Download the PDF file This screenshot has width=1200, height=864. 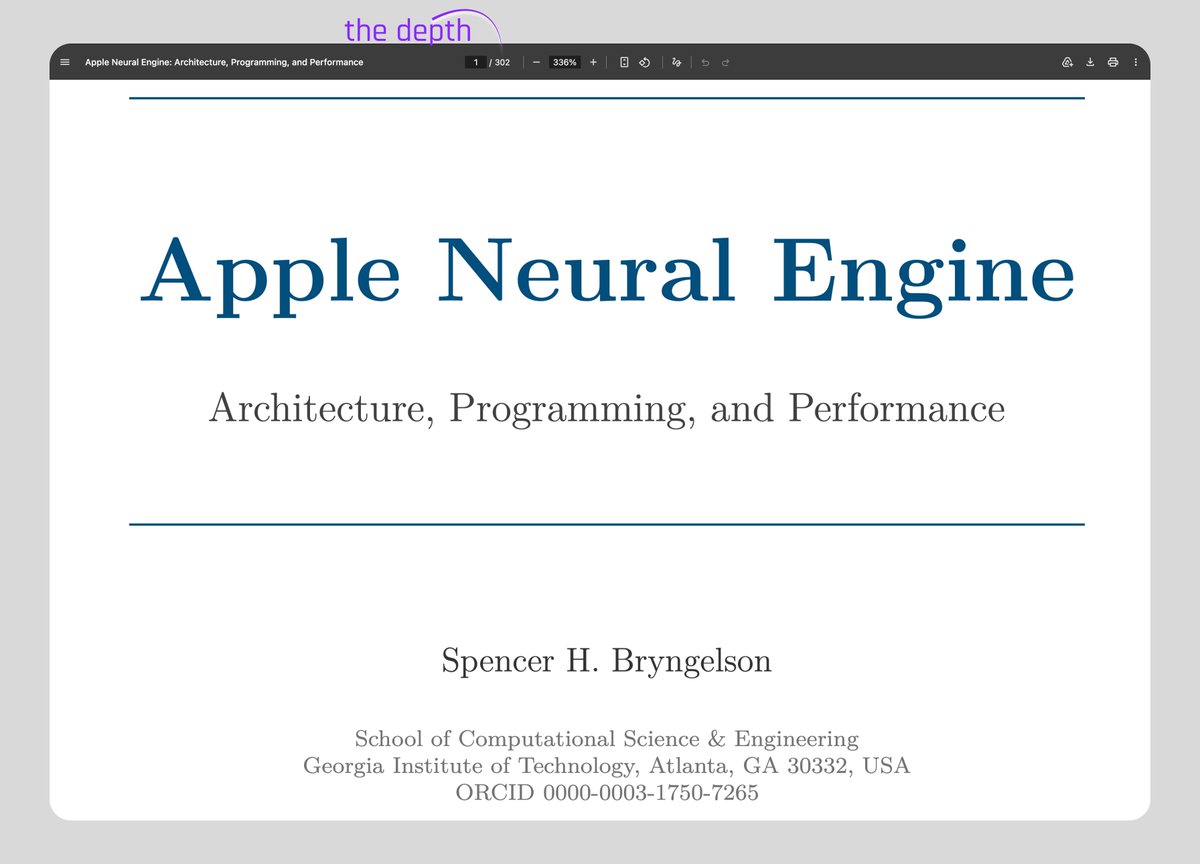tap(1091, 62)
